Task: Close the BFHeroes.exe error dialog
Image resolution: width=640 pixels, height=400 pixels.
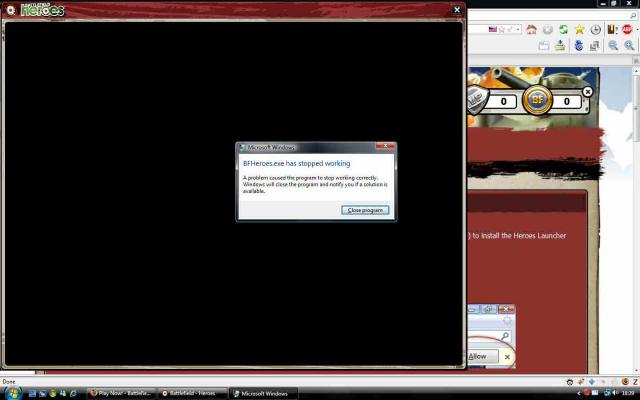Action: tap(385, 147)
